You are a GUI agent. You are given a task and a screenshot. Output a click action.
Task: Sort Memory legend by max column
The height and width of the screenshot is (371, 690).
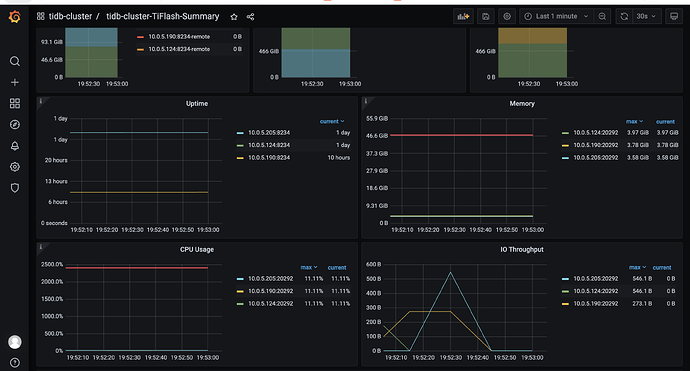[x=634, y=121]
